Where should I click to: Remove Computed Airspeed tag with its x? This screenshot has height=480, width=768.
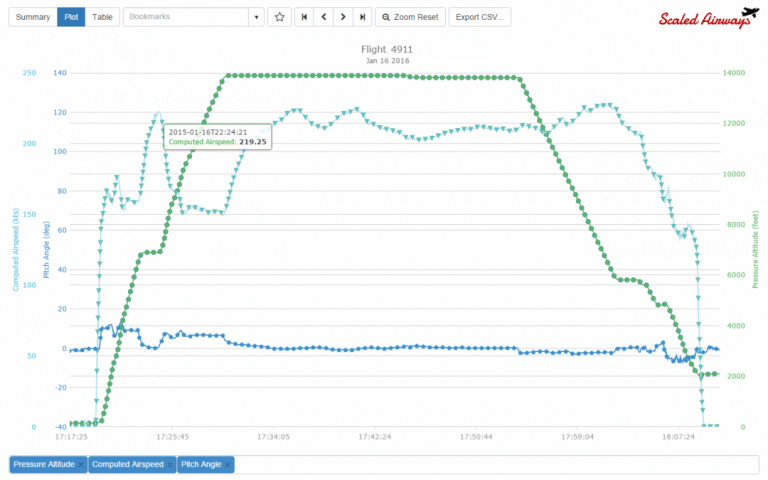[171, 465]
